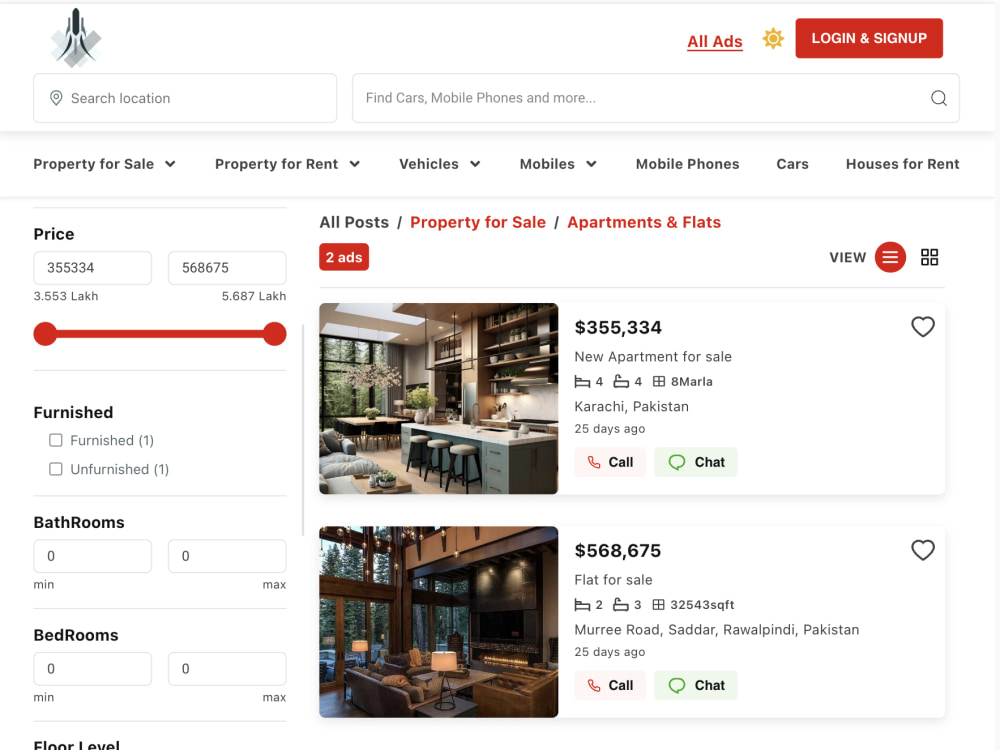
Task: Click minimum price field 355334
Action: 92,268
